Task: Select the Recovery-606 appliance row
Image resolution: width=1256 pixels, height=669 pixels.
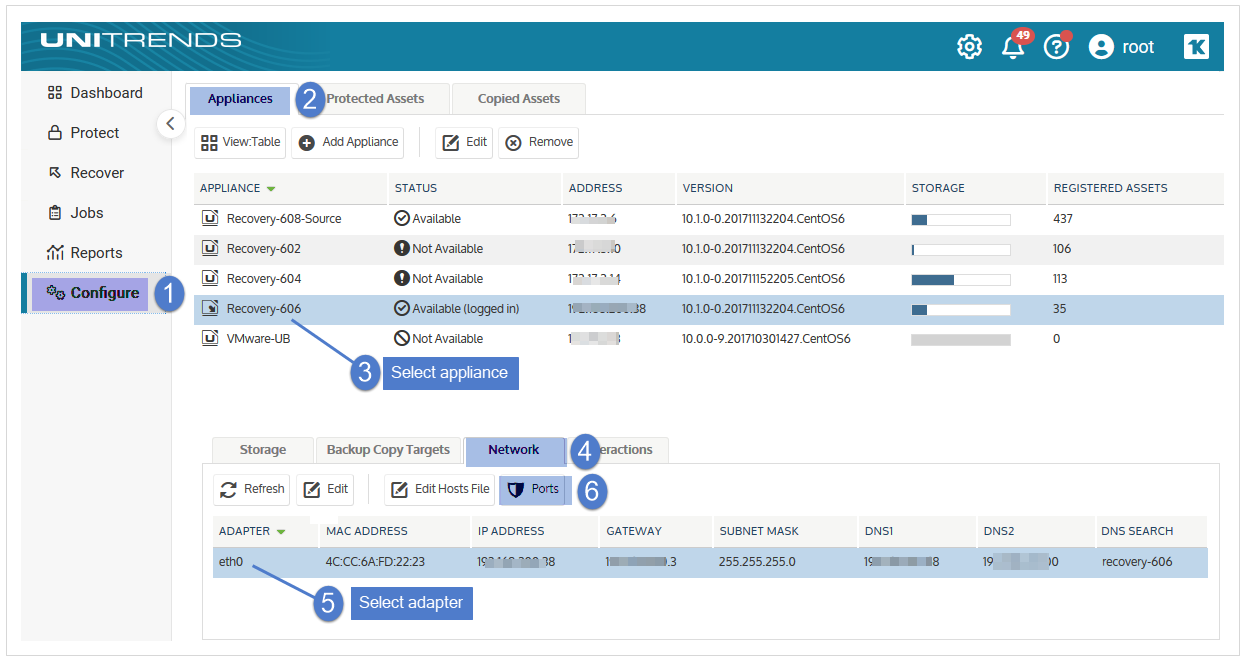Action: [x=709, y=309]
